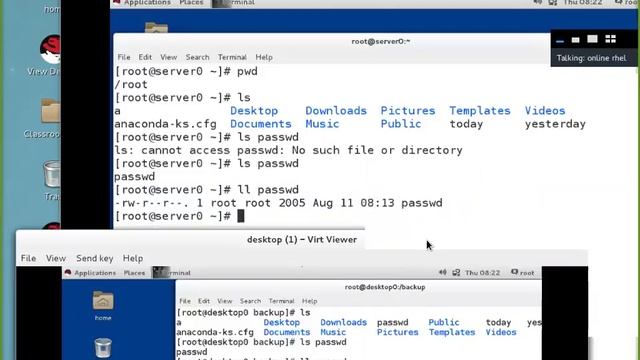Click Terminal icon in server0 top panel
The height and width of the screenshot is (360, 640).
[221, 3]
